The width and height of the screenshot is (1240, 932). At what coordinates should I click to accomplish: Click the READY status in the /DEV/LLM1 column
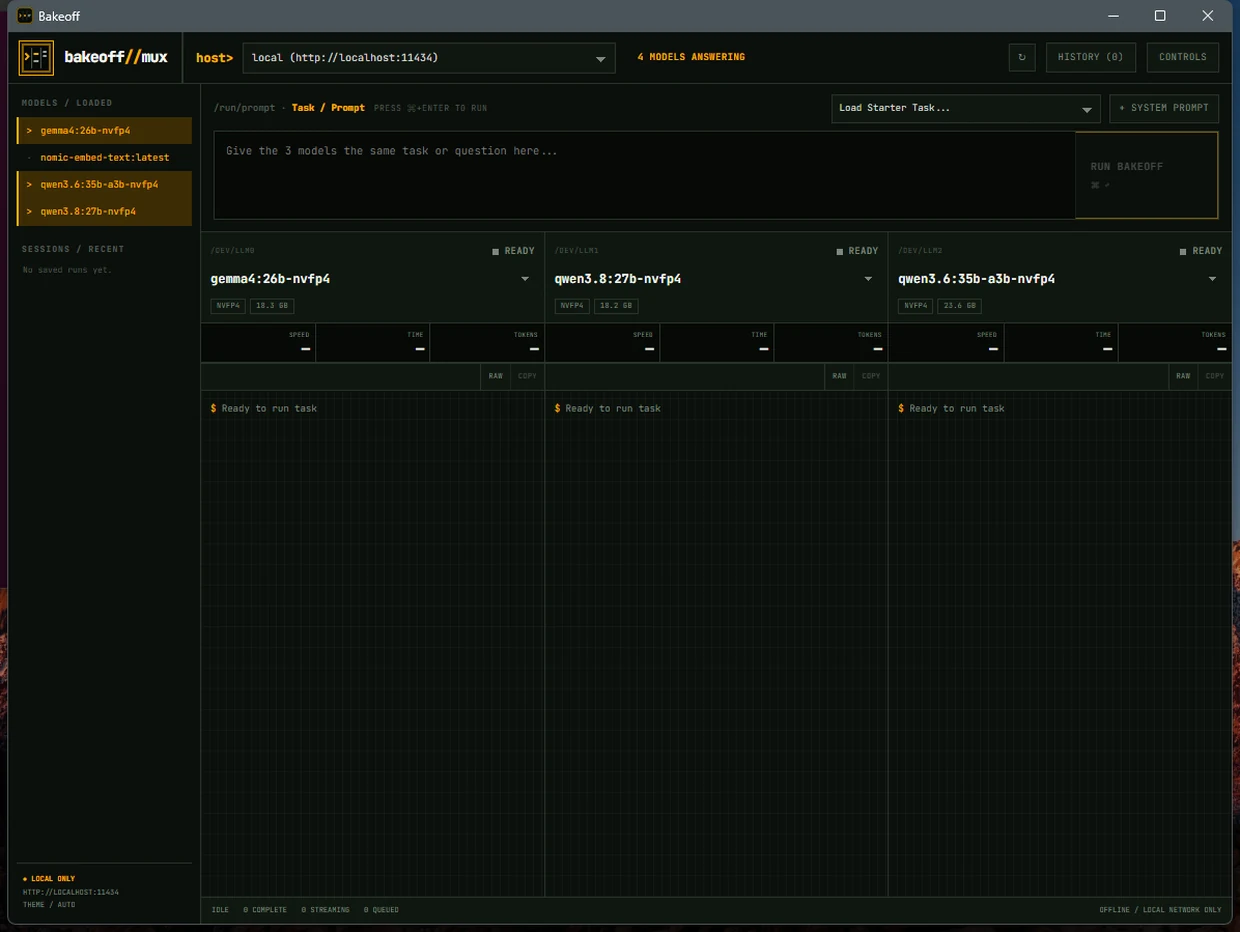pyautogui.click(x=857, y=251)
